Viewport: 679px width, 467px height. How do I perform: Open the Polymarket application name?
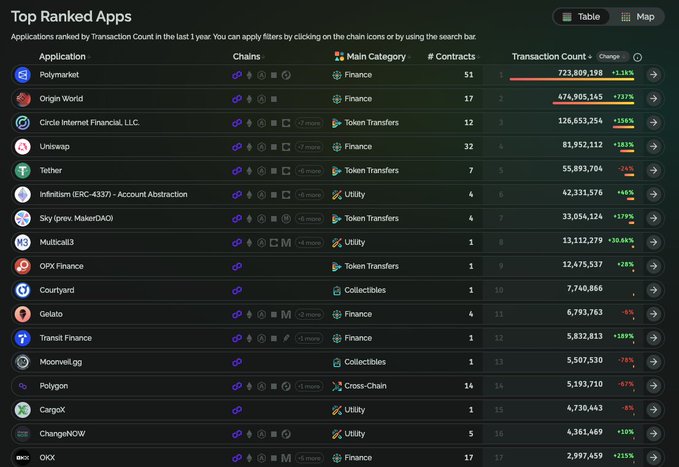pos(59,75)
